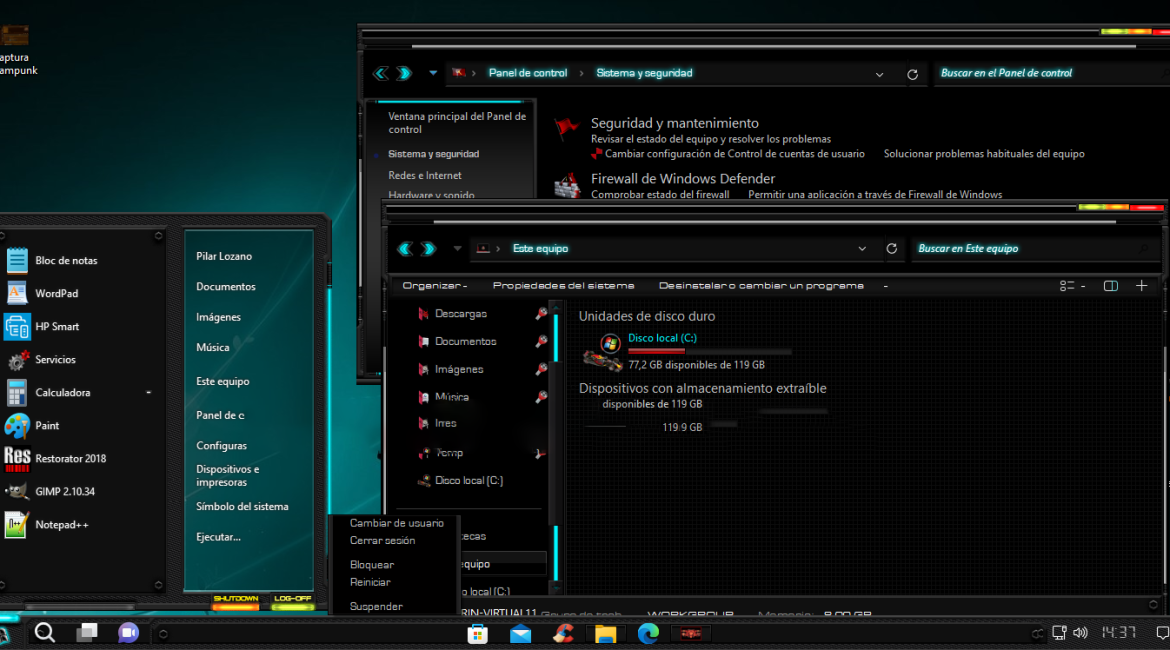Click the Microsoft Edge taskbar icon
The height and width of the screenshot is (650, 1170).
pos(647,633)
